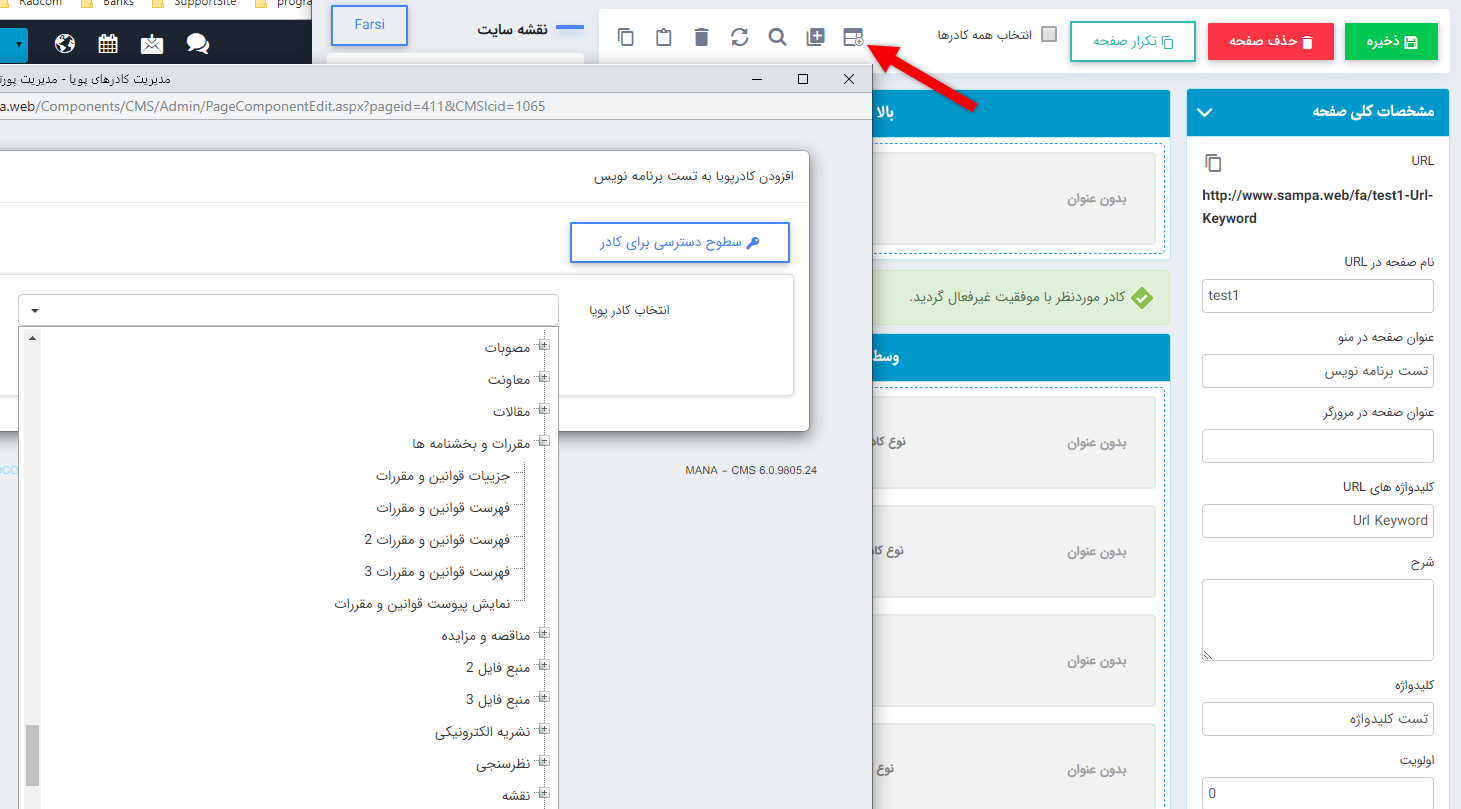Tick the انتخاب همه کادرها checkbox
The height and width of the screenshot is (809, 1461).
(x=1048, y=34)
